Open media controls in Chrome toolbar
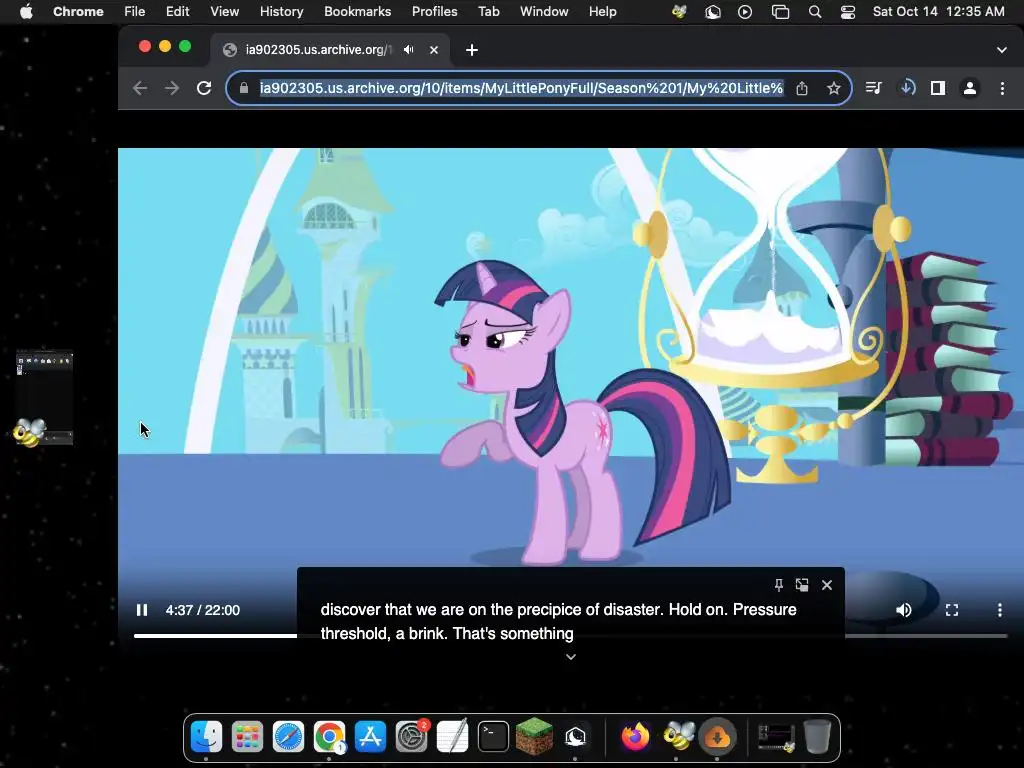The width and height of the screenshot is (1024, 768). point(873,88)
